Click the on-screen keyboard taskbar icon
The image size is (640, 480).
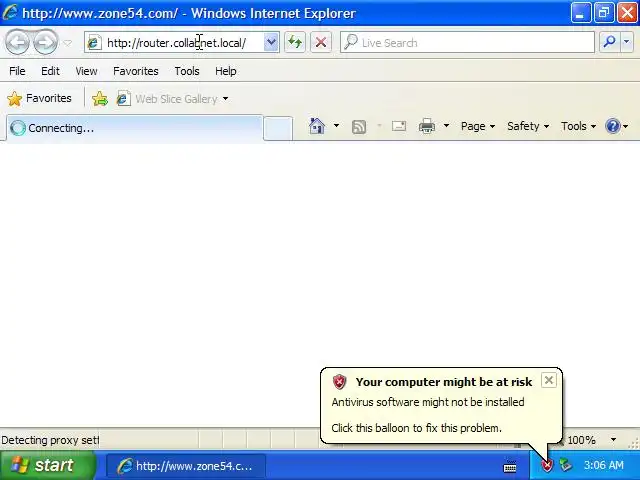tap(510, 466)
